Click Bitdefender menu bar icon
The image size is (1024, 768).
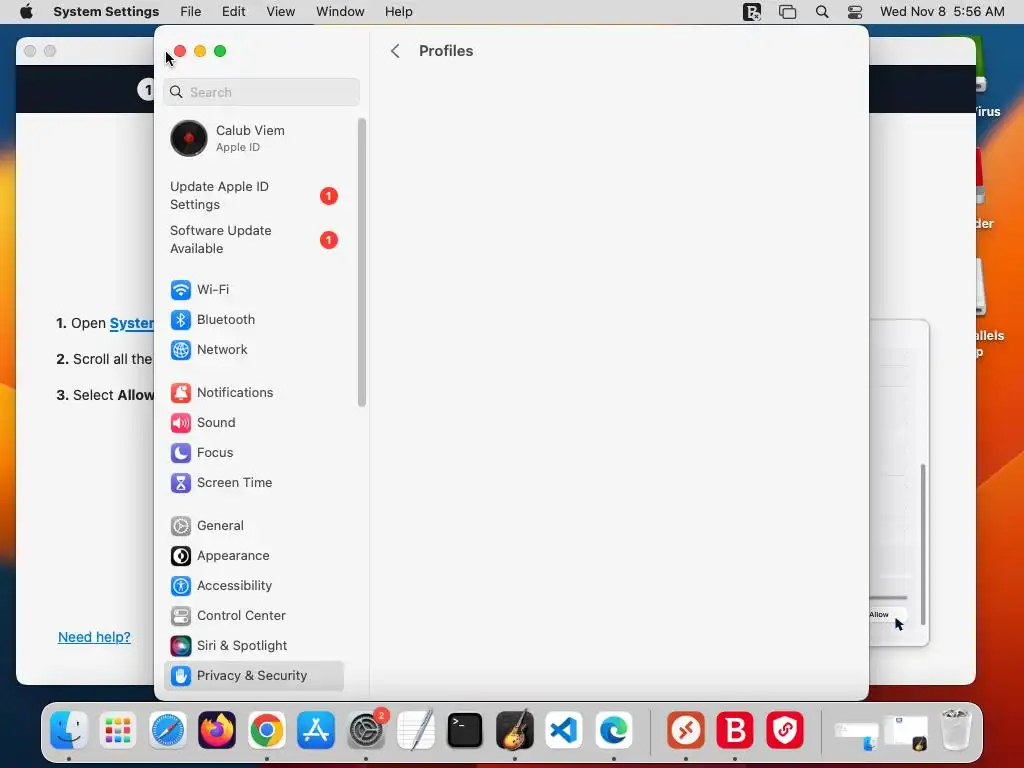[752, 12]
